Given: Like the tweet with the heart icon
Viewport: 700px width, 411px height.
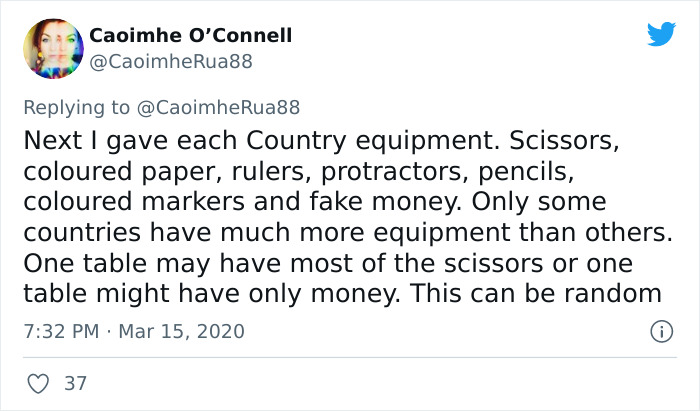Looking at the screenshot, I should coord(38,384).
